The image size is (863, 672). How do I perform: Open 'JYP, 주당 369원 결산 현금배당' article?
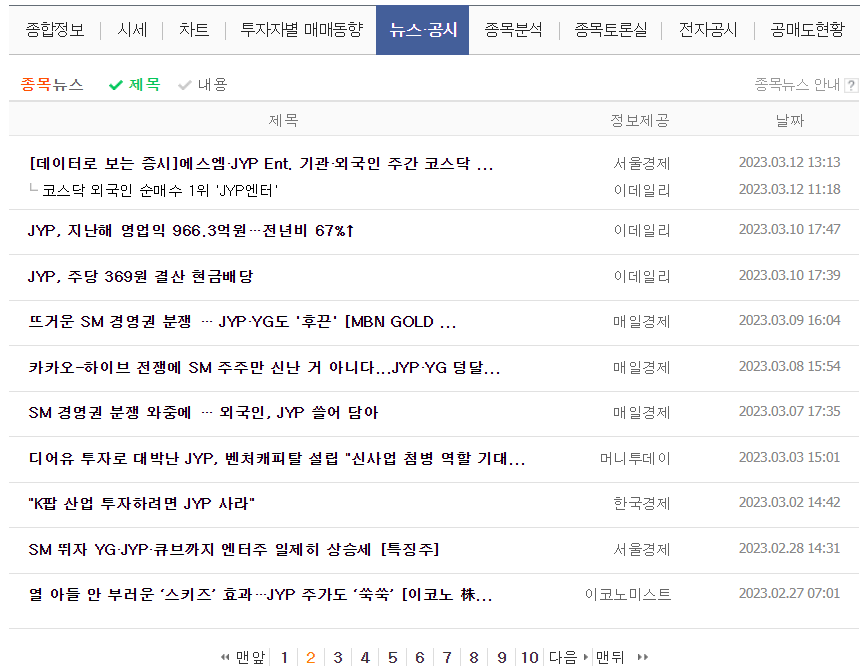click(x=140, y=276)
